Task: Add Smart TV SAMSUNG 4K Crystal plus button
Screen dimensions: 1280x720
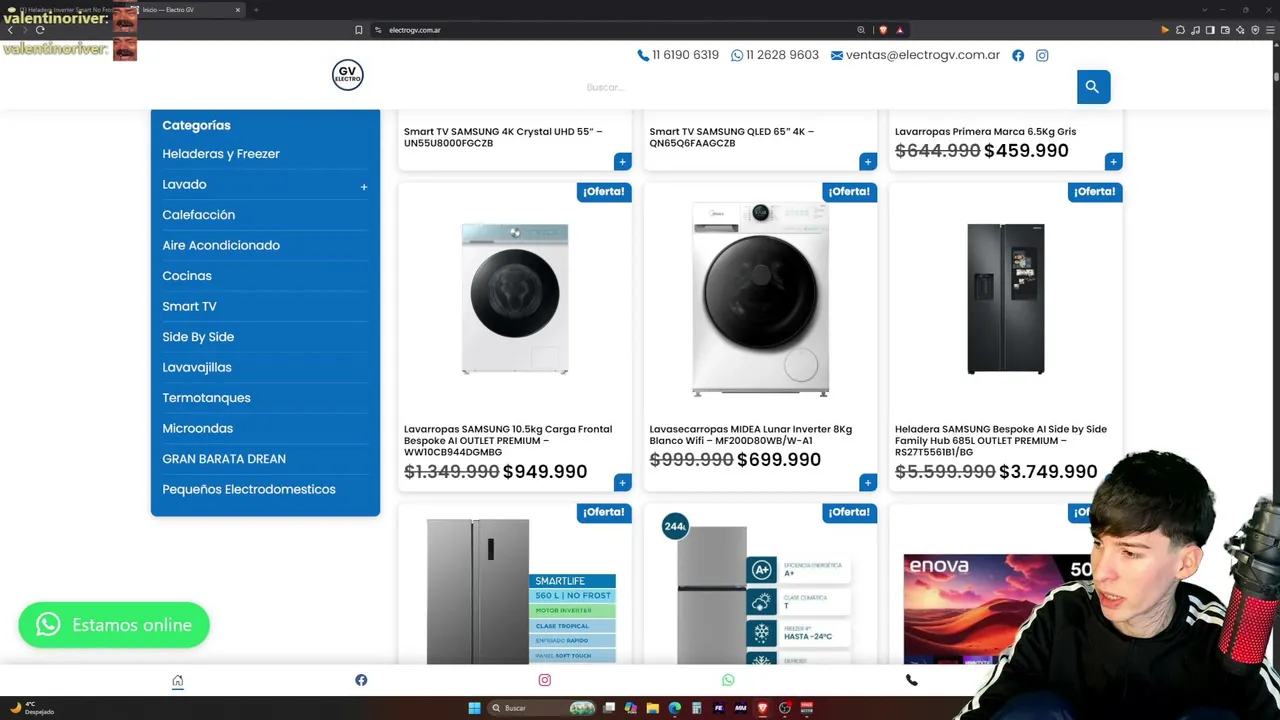Action: 622,162
